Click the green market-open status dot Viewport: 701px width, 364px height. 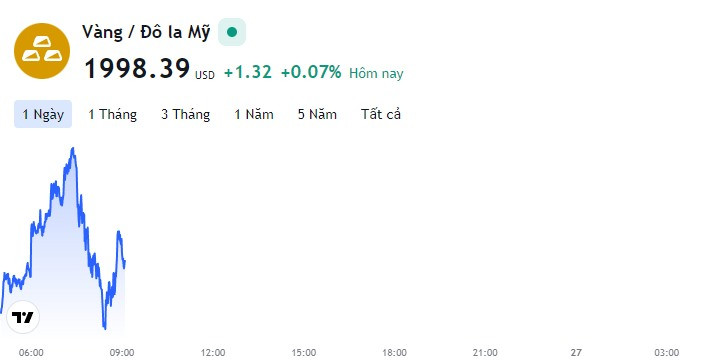[232, 32]
